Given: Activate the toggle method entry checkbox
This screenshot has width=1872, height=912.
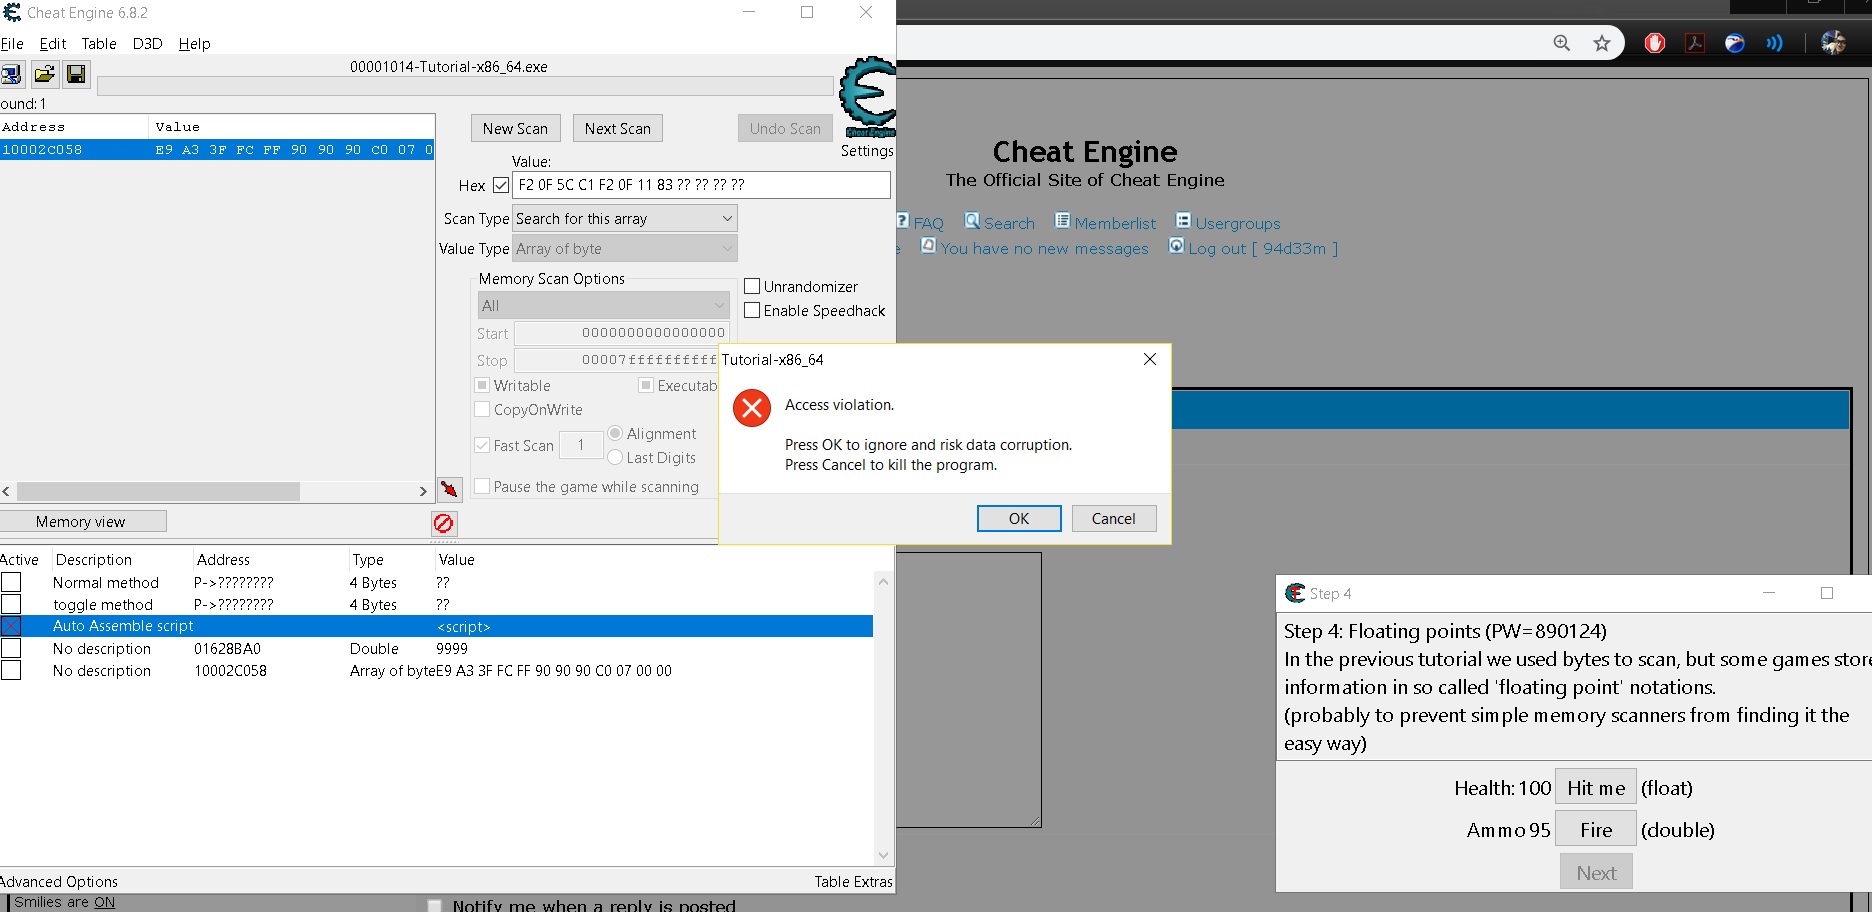Looking at the screenshot, I should coord(11,604).
